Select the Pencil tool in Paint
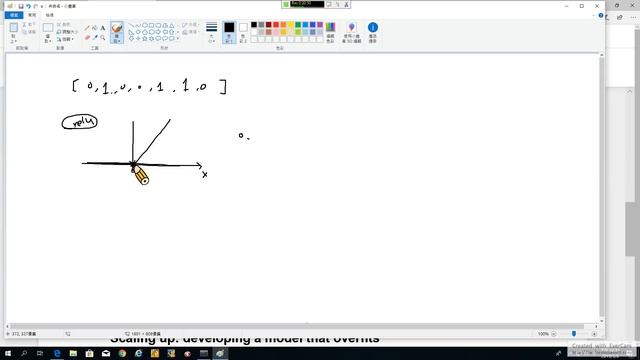This screenshot has height=360, width=640. [87, 28]
